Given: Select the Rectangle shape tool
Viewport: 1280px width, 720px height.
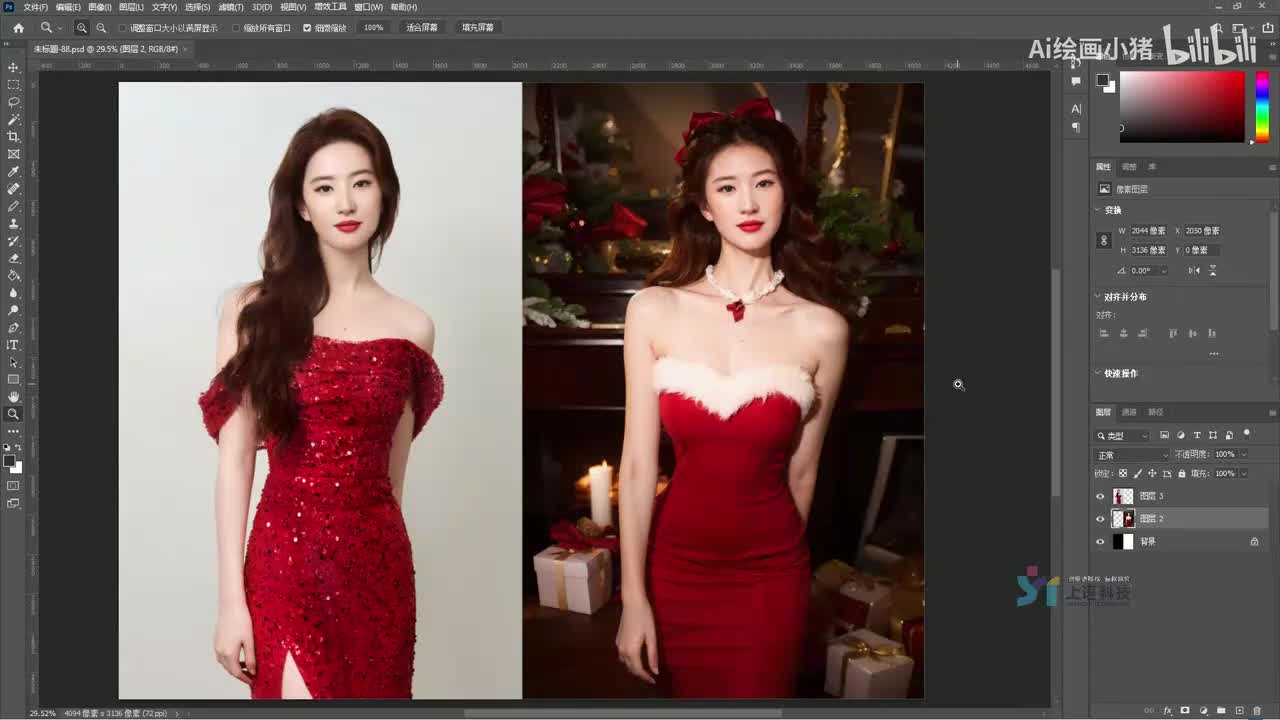Looking at the screenshot, I should click(13, 379).
